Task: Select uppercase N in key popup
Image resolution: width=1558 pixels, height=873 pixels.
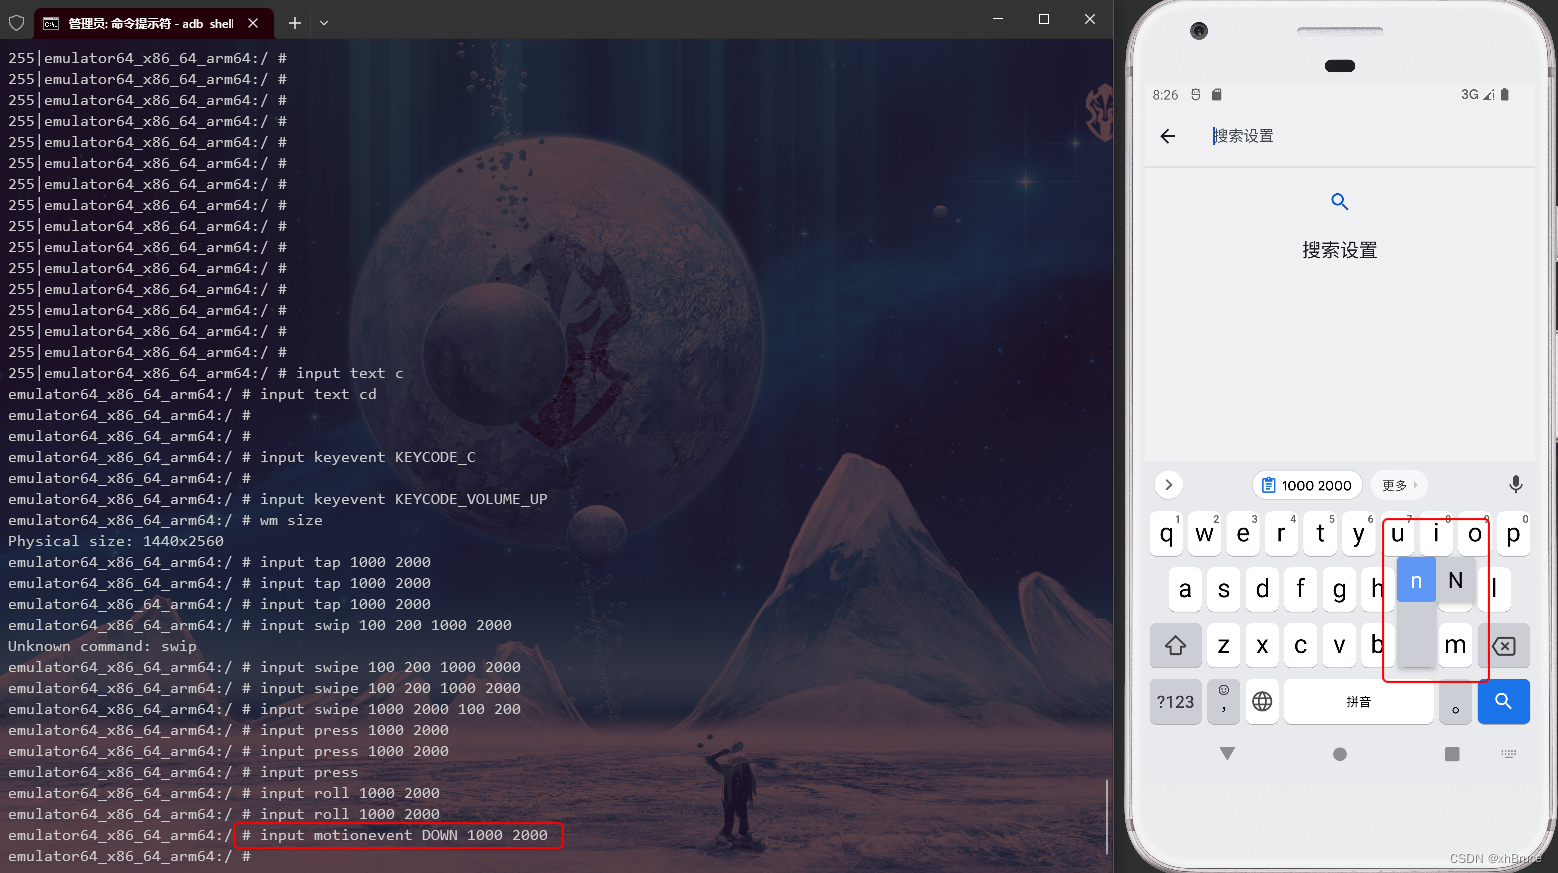Action: (x=1456, y=580)
